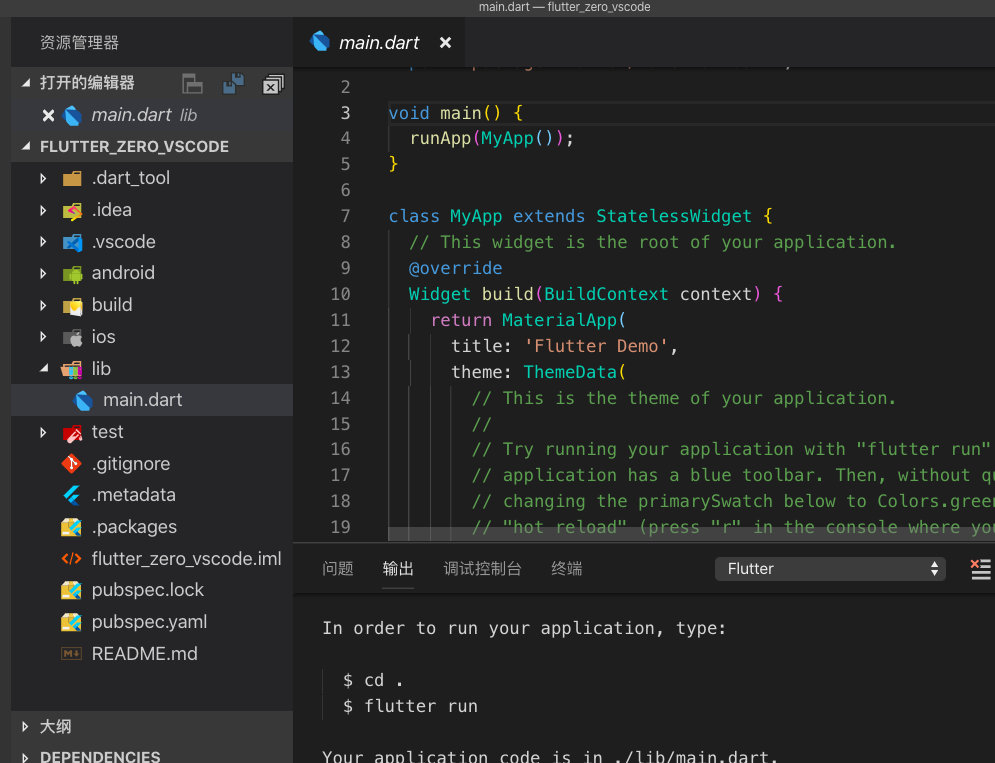Click '$ flutter run' in the output
Screen dimensions: 995x763
tap(410, 707)
